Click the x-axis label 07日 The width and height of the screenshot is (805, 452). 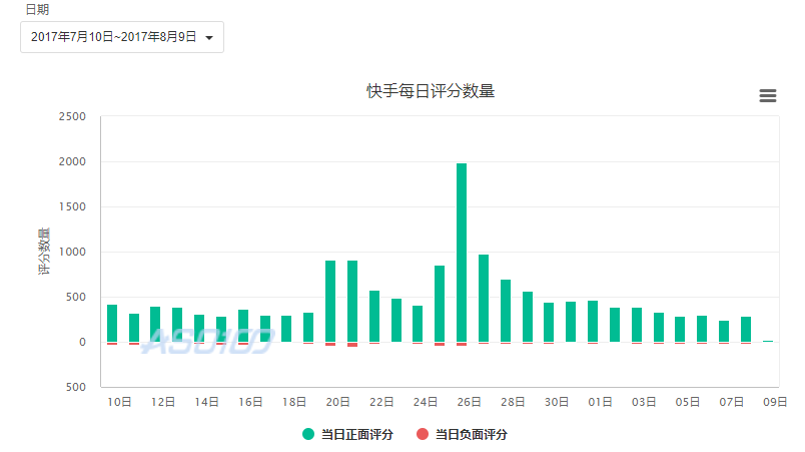click(x=732, y=402)
